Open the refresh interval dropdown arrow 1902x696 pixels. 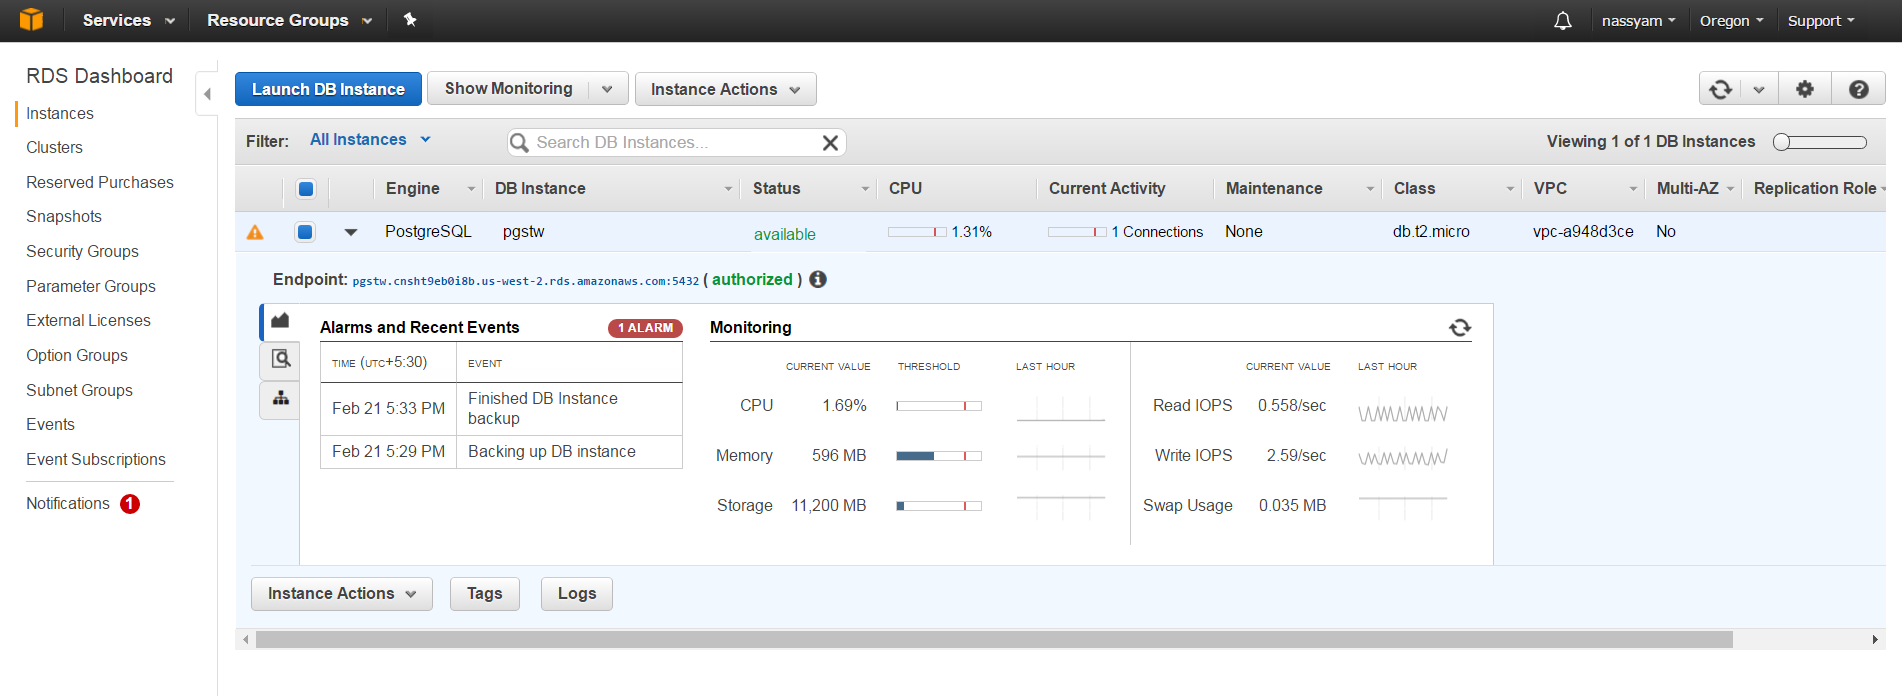1759,89
